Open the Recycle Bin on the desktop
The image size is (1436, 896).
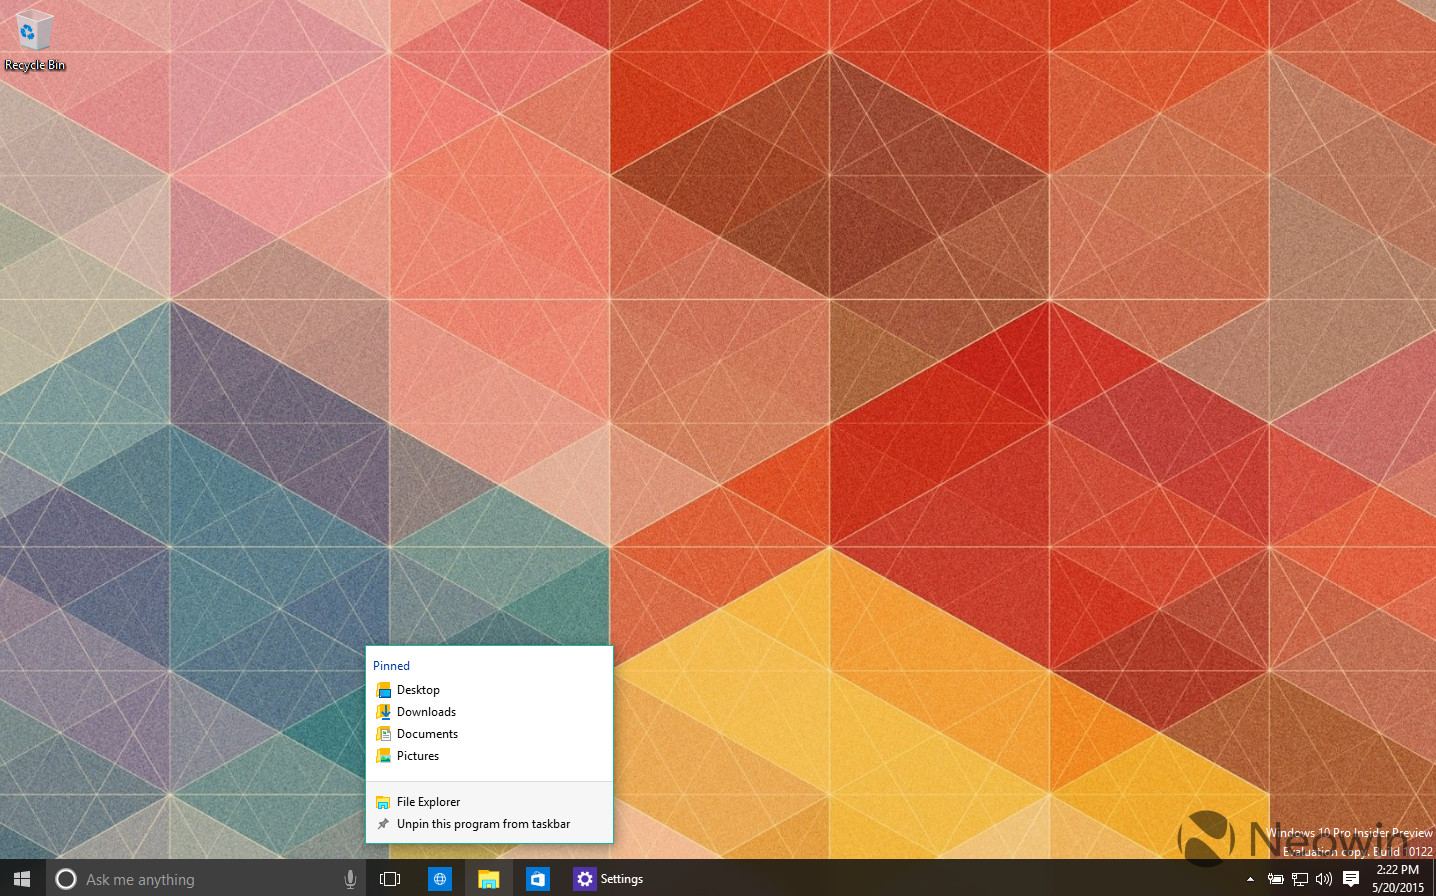[x=33, y=30]
